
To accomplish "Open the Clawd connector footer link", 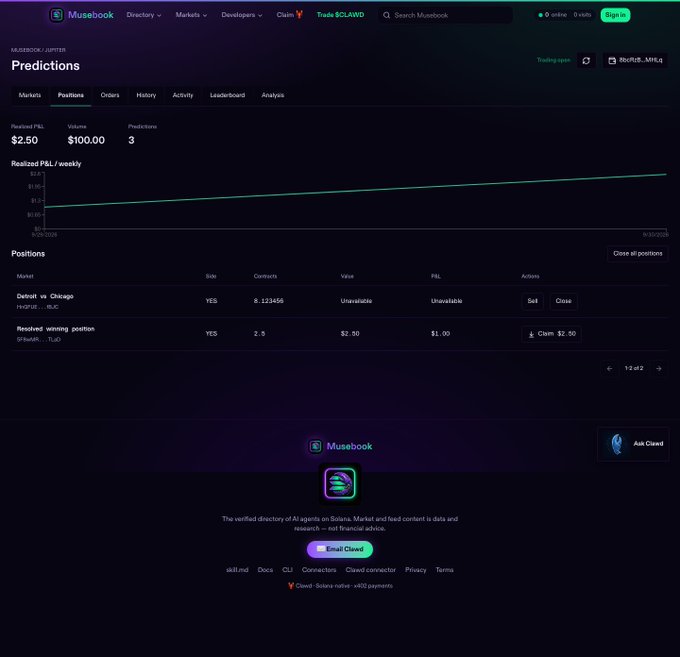I will click(370, 570).
